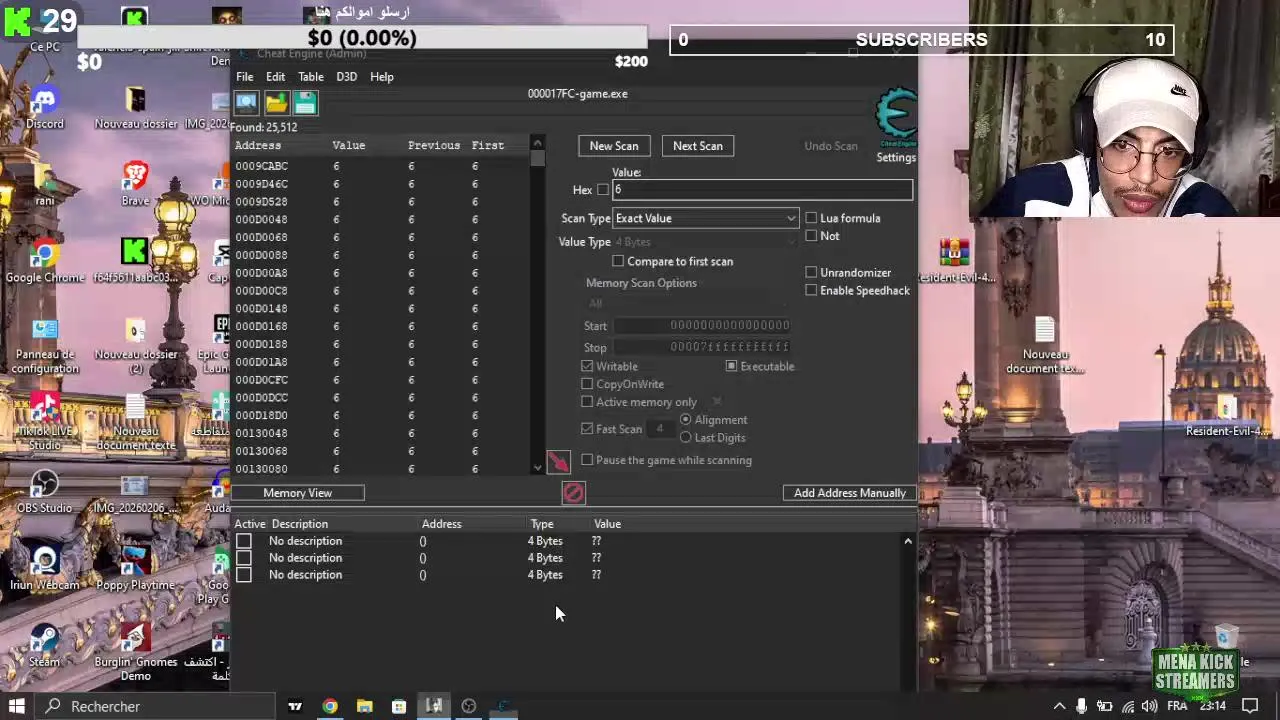Click the Memory View button
Image resolution: width=1280 pixels, height=720 pixels.
coord(298,493)
